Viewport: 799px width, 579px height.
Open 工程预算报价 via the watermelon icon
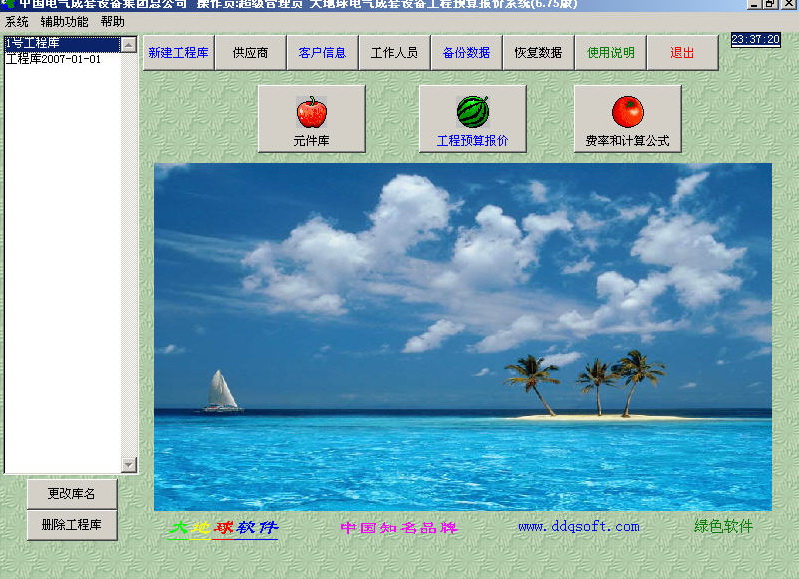coord(472,118)
